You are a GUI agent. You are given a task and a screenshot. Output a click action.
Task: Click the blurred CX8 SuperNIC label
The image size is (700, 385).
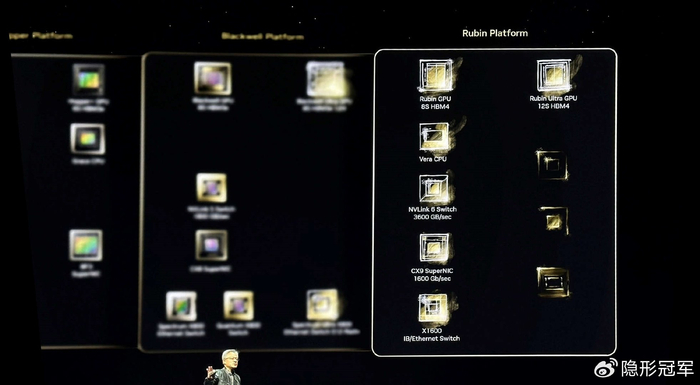pyautogui.click(x=210, y=269)
